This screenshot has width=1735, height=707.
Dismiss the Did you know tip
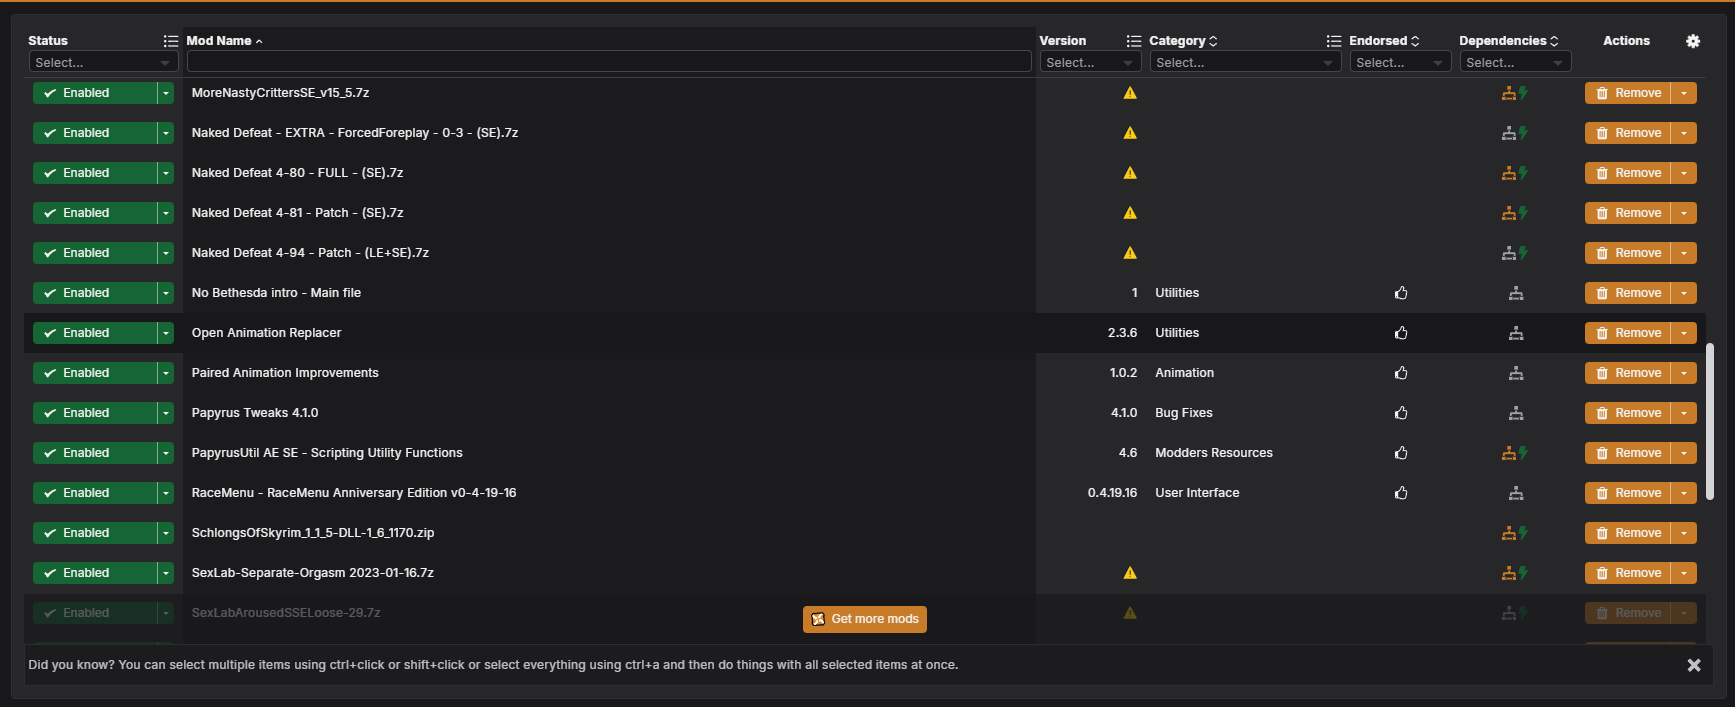pyautogui.click(x=1694, y=665)
